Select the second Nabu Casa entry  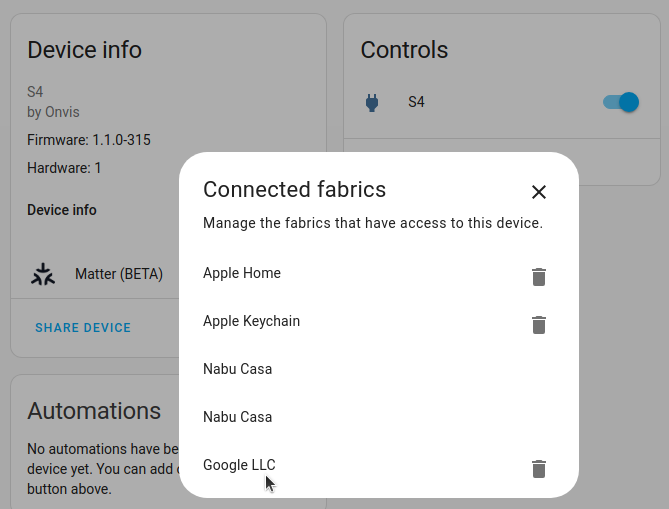point(237,417)
